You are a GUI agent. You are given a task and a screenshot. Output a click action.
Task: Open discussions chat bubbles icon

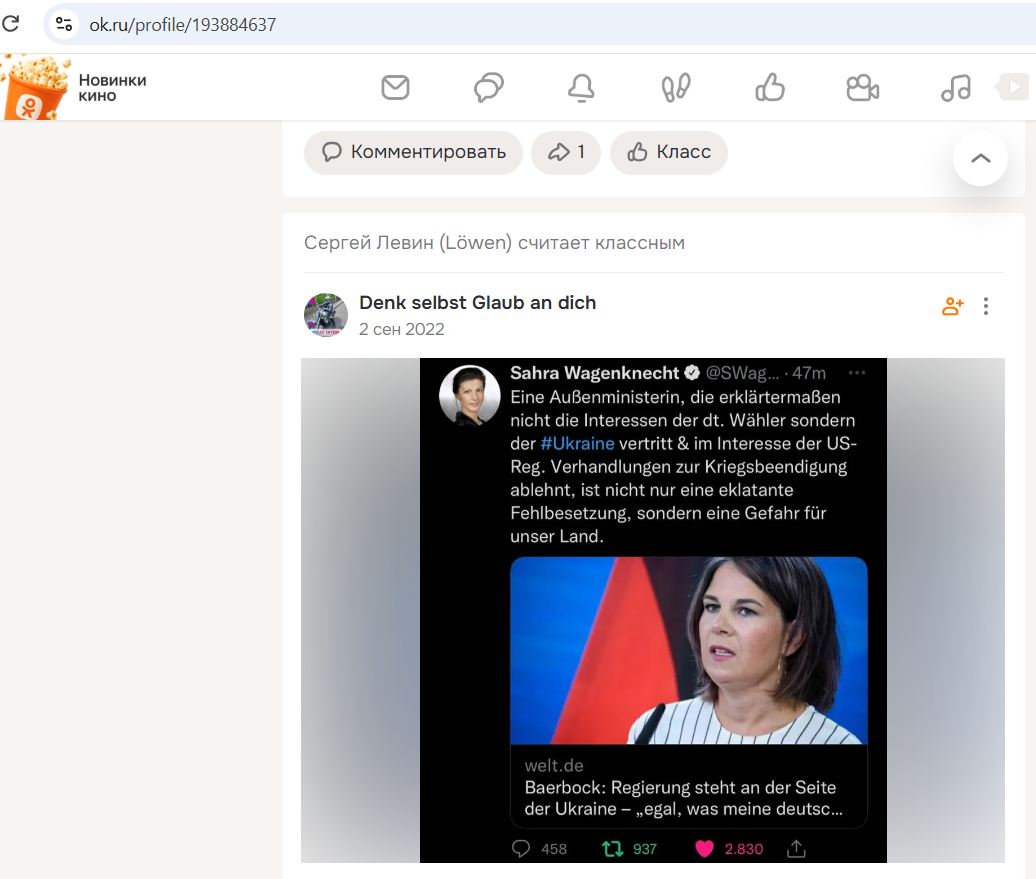point(489,87)
